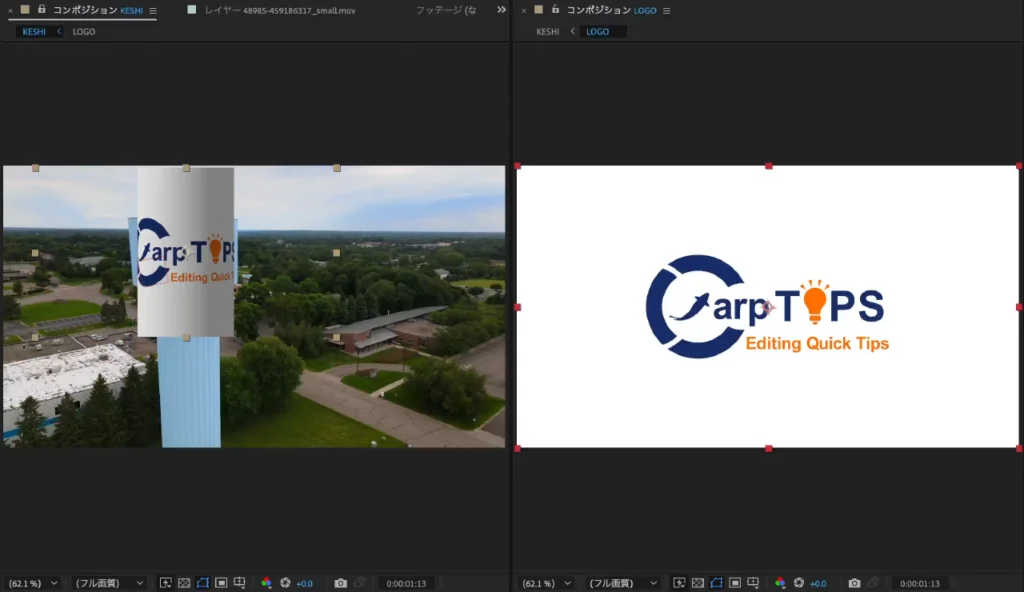Open the KESHI composition panel menu
The image size is (1024, 592).
point(153,10)
